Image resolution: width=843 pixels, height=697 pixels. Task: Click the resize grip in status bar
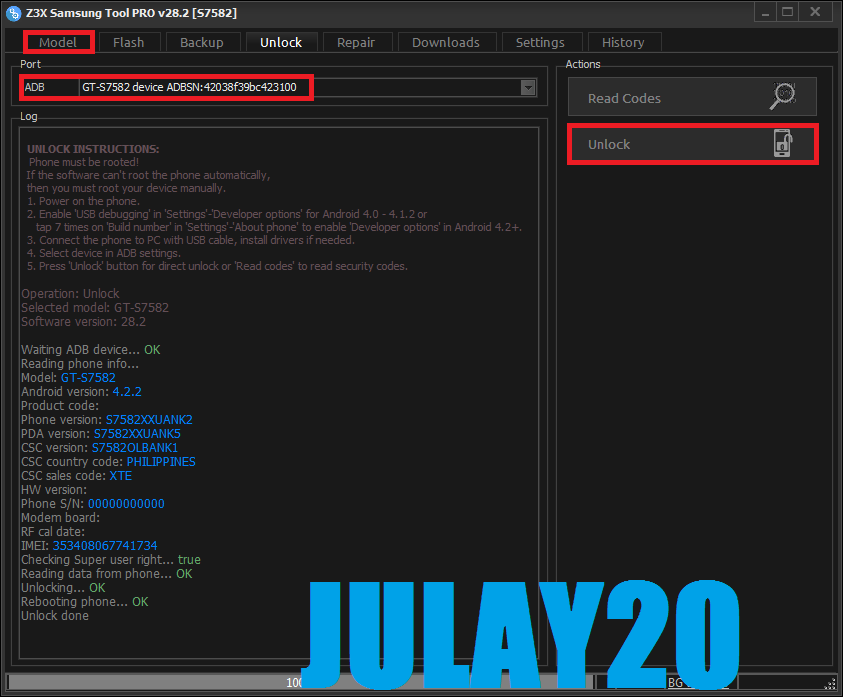point(830,683)
